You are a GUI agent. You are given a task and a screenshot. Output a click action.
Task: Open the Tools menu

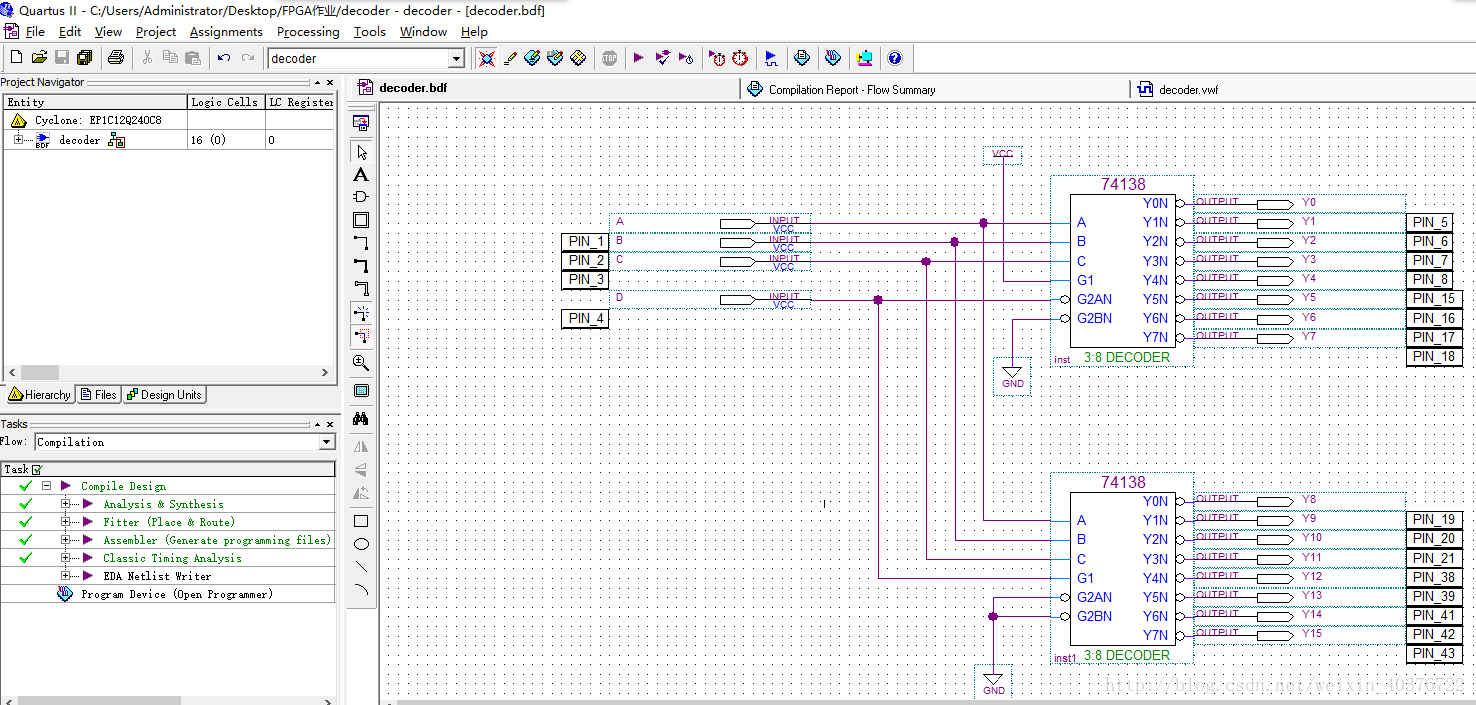tap(369, 32)
